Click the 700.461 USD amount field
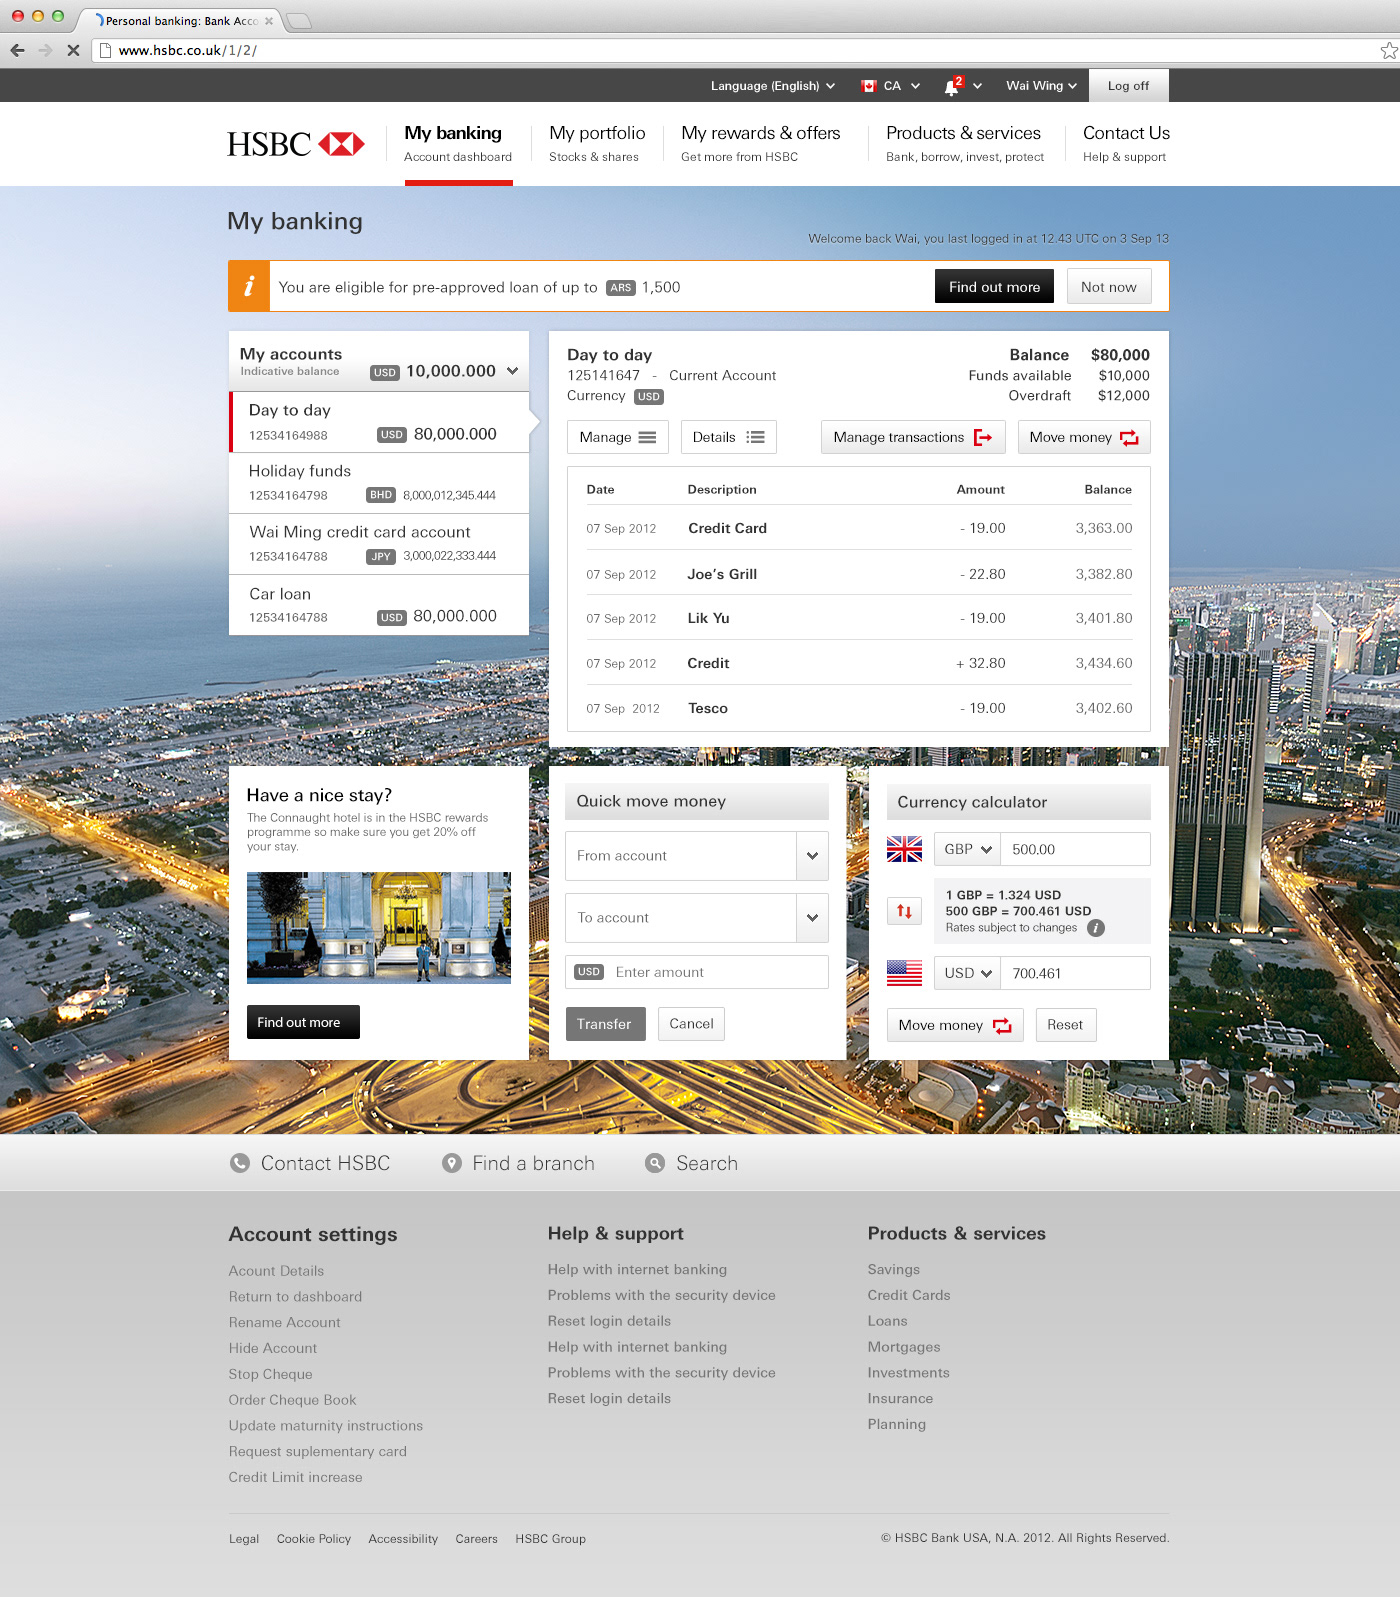This screenshot has width=1400, height=1597. point(1075,973)
